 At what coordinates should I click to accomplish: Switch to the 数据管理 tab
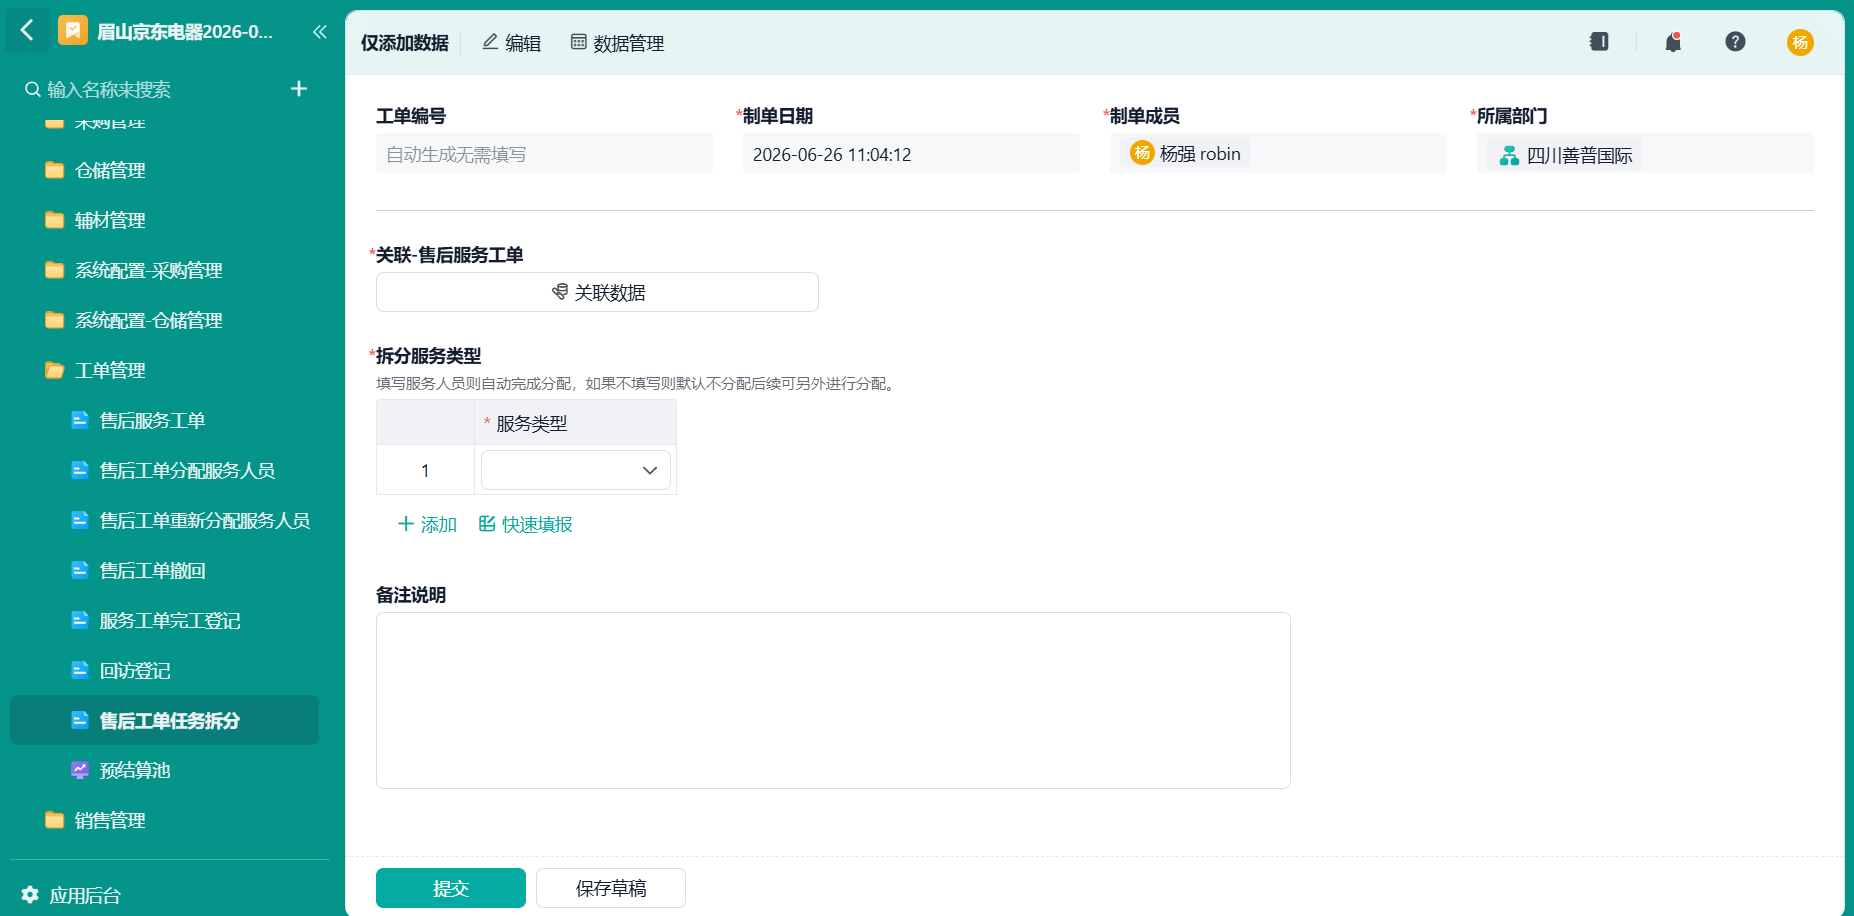pos(617,43)
